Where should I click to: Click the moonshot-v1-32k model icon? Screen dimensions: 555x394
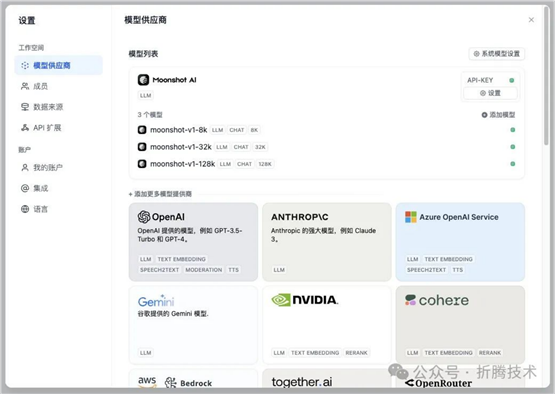(142, 147)
